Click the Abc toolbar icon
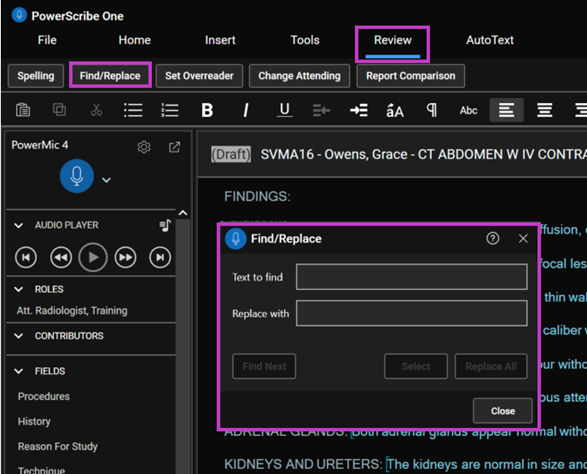The height and width of the screenshot is (474, 587). click(x=468, y=110)
